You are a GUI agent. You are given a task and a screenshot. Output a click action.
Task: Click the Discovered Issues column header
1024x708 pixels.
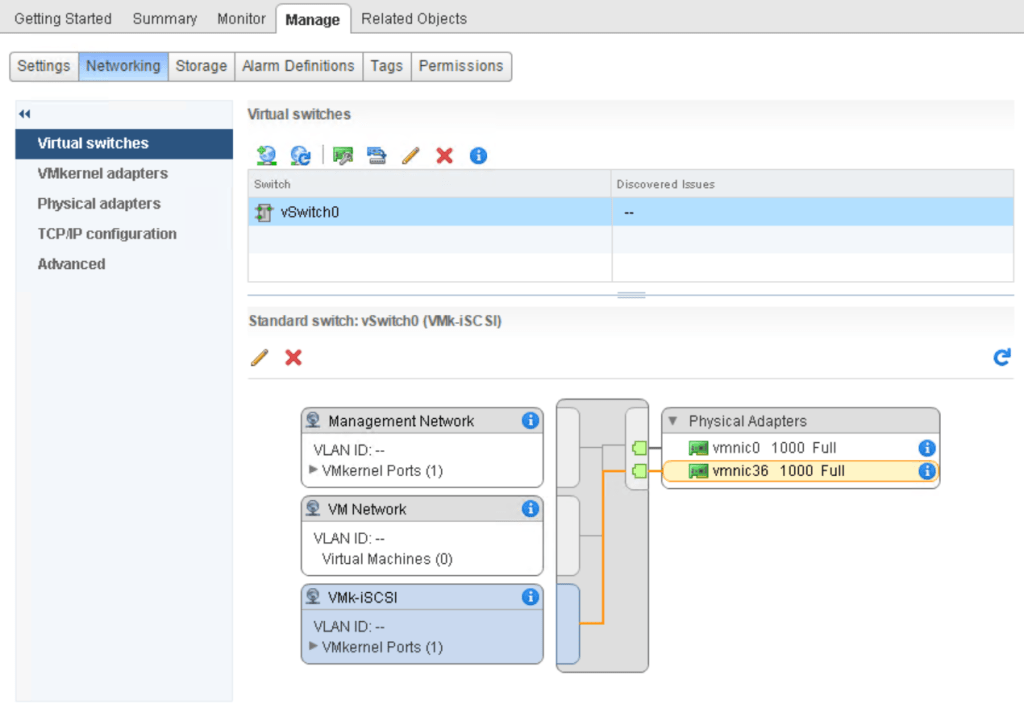pyautogui.click(x=813, y=184)
